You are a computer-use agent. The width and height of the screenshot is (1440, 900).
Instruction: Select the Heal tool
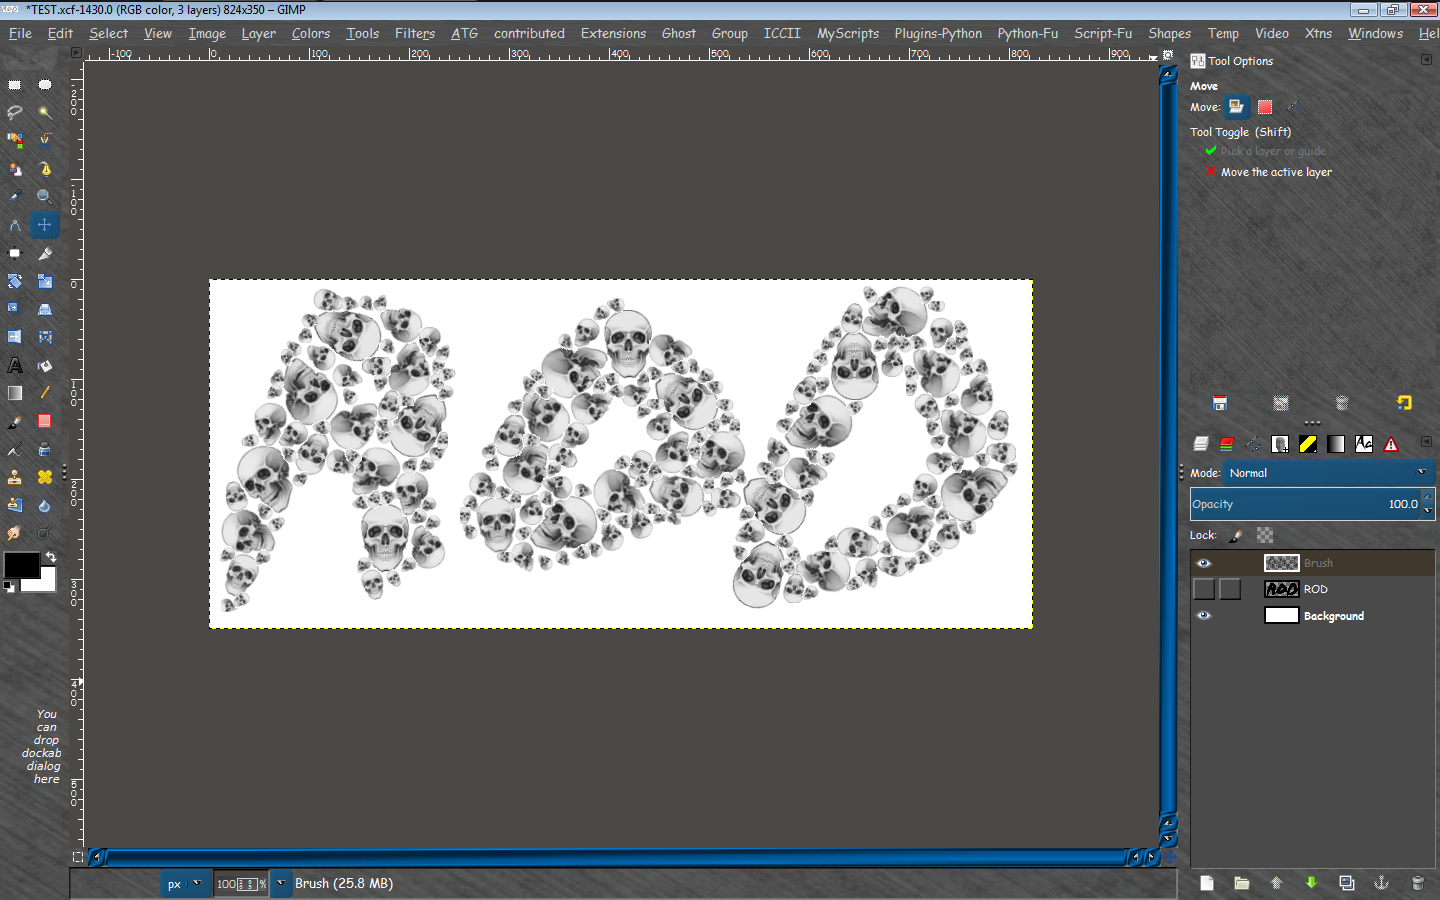(45, 477)
